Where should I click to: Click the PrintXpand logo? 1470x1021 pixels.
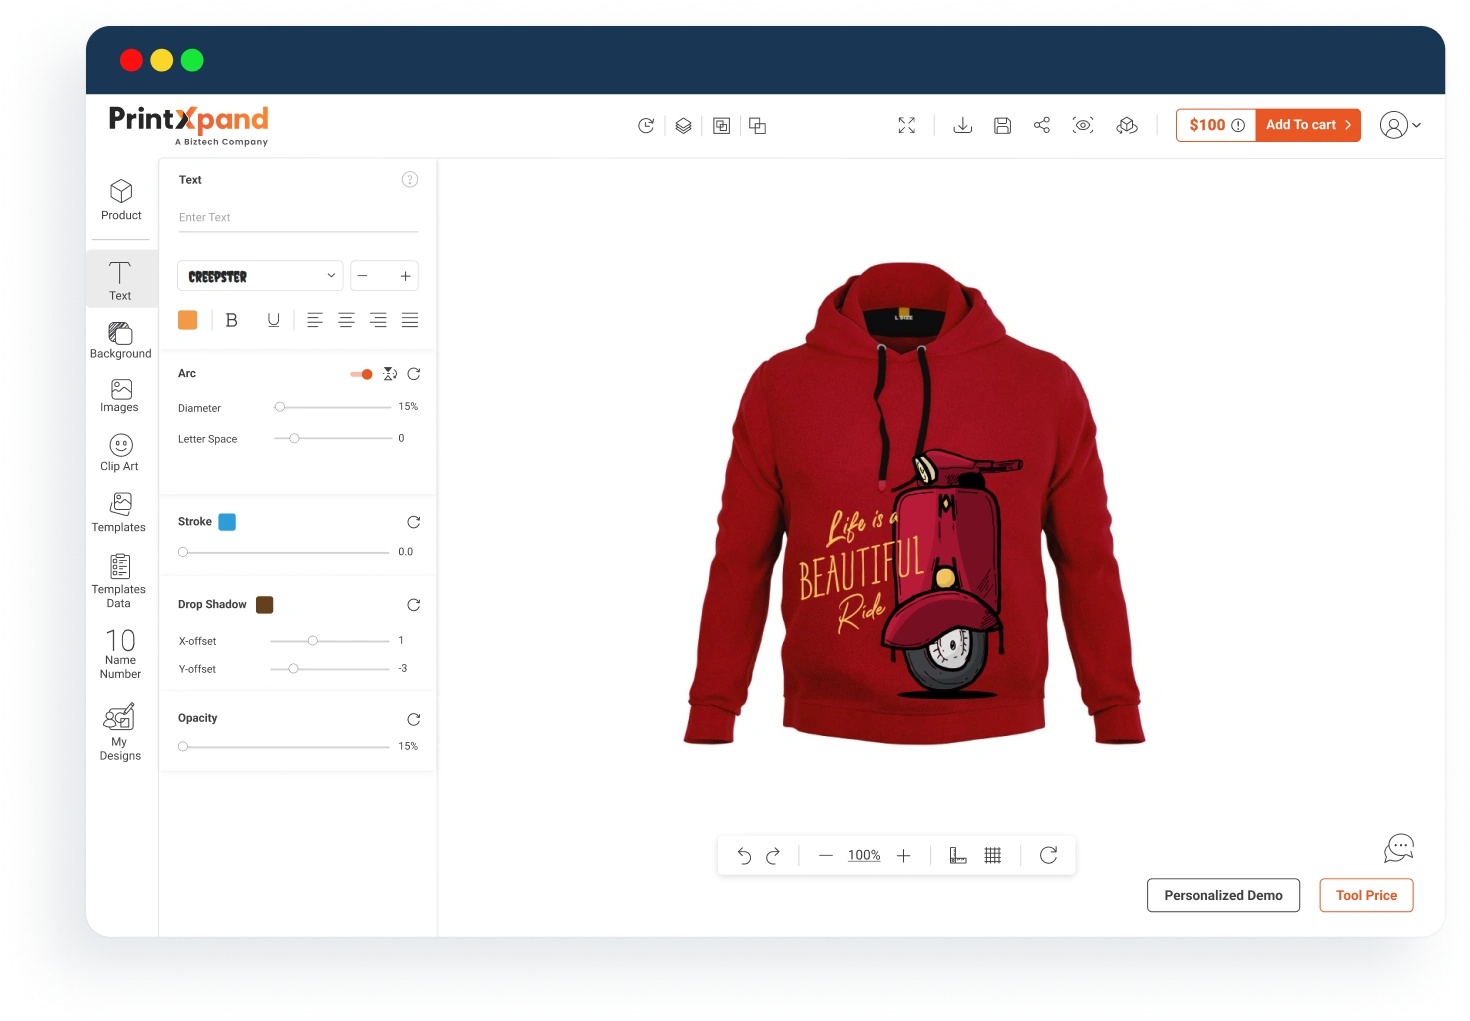188,125
